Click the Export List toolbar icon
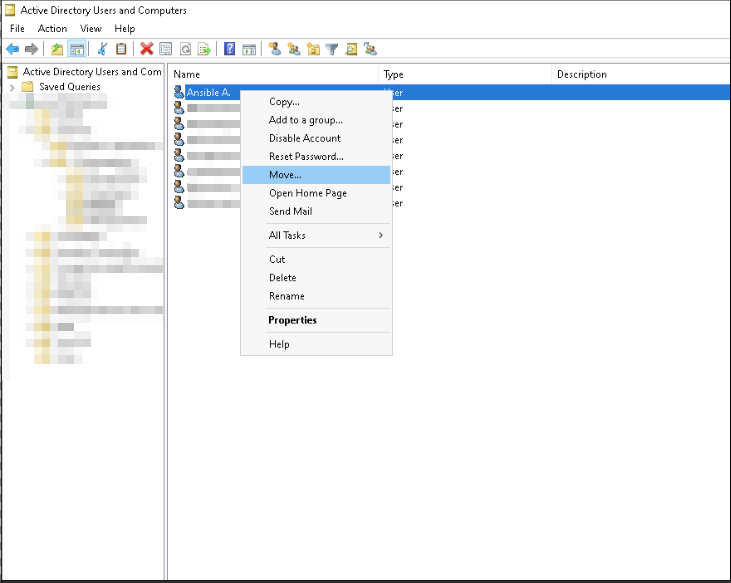The height and width of the screenshot is (583, 731). (204, 49)
